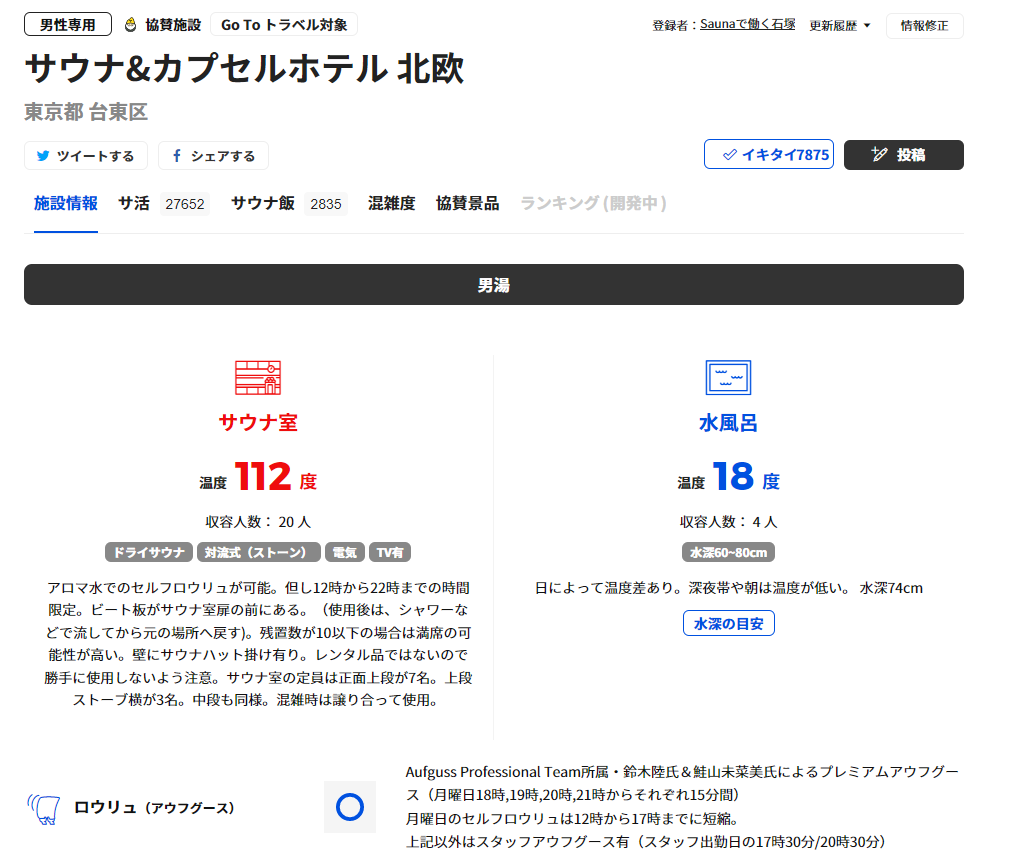Go to the 混雑度 tab

[x=391, y=203]
